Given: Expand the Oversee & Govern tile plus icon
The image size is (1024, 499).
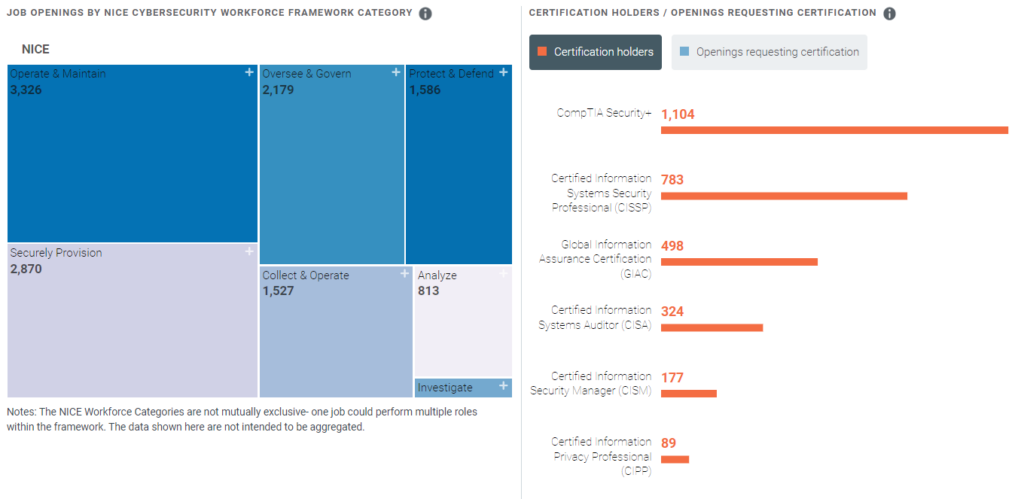Looking at the screenshot, I should [x=396, y=72].
